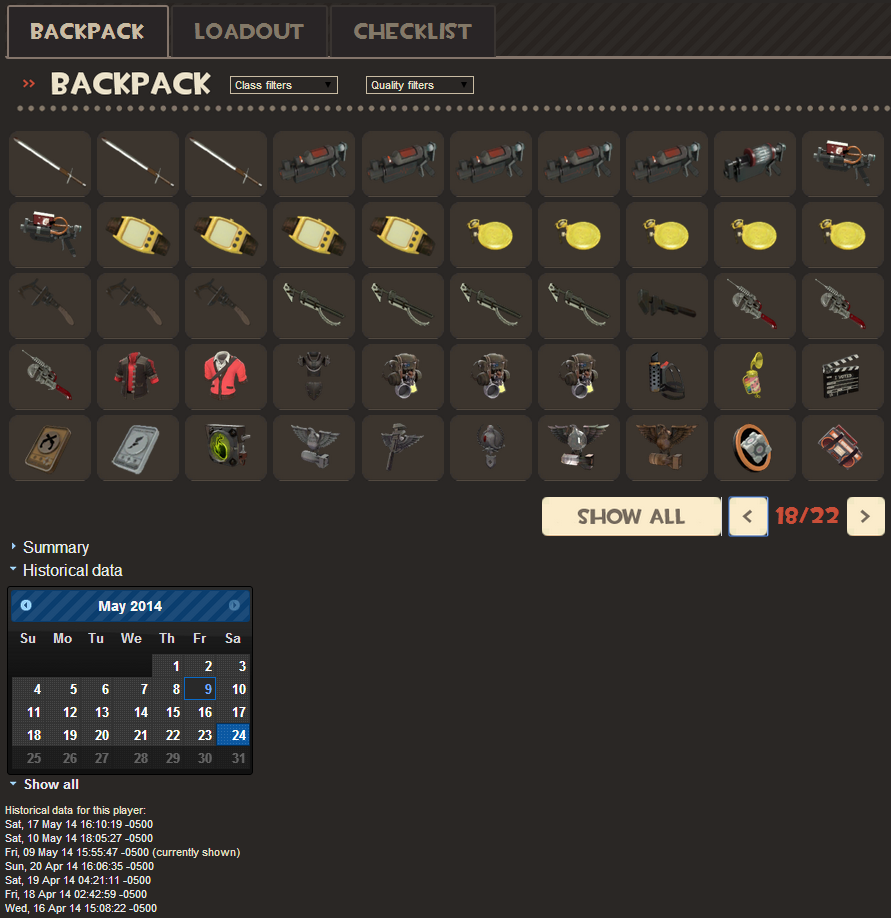Click the 18/22 page indicator

tap(807, 516)
